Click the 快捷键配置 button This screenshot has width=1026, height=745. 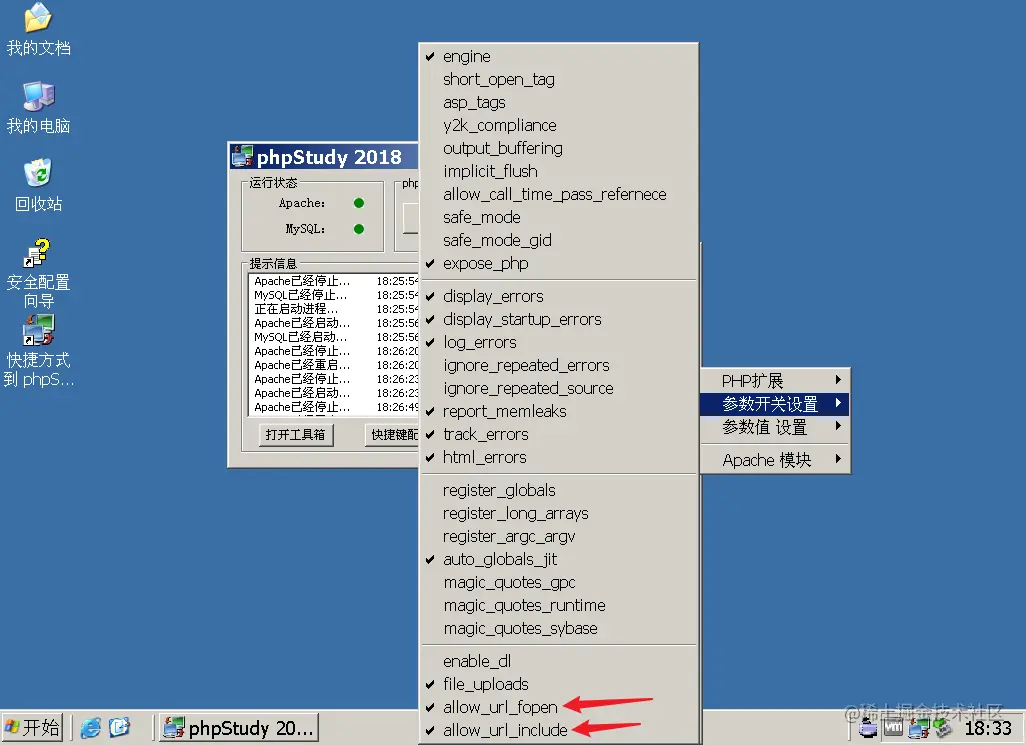(x=392, y=435)
